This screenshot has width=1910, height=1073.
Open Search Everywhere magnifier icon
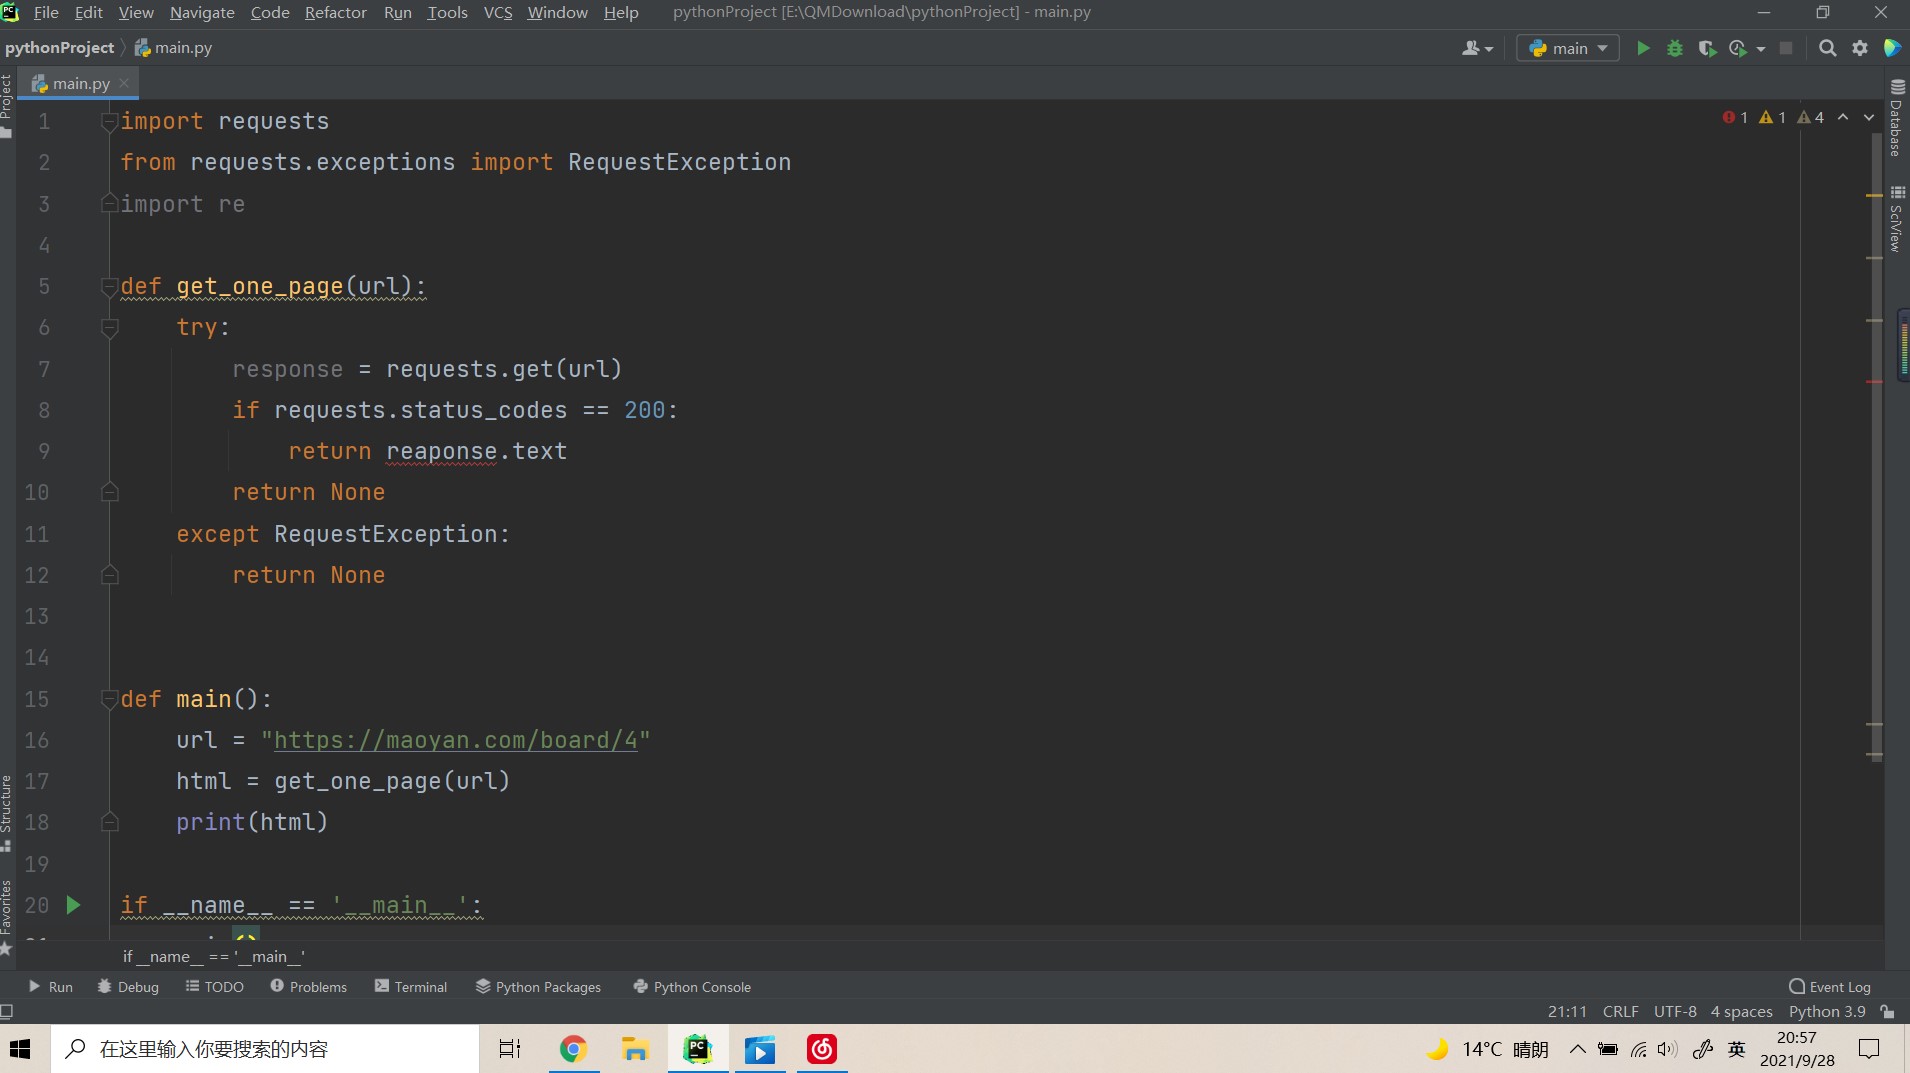click(x=1827, y=48)
